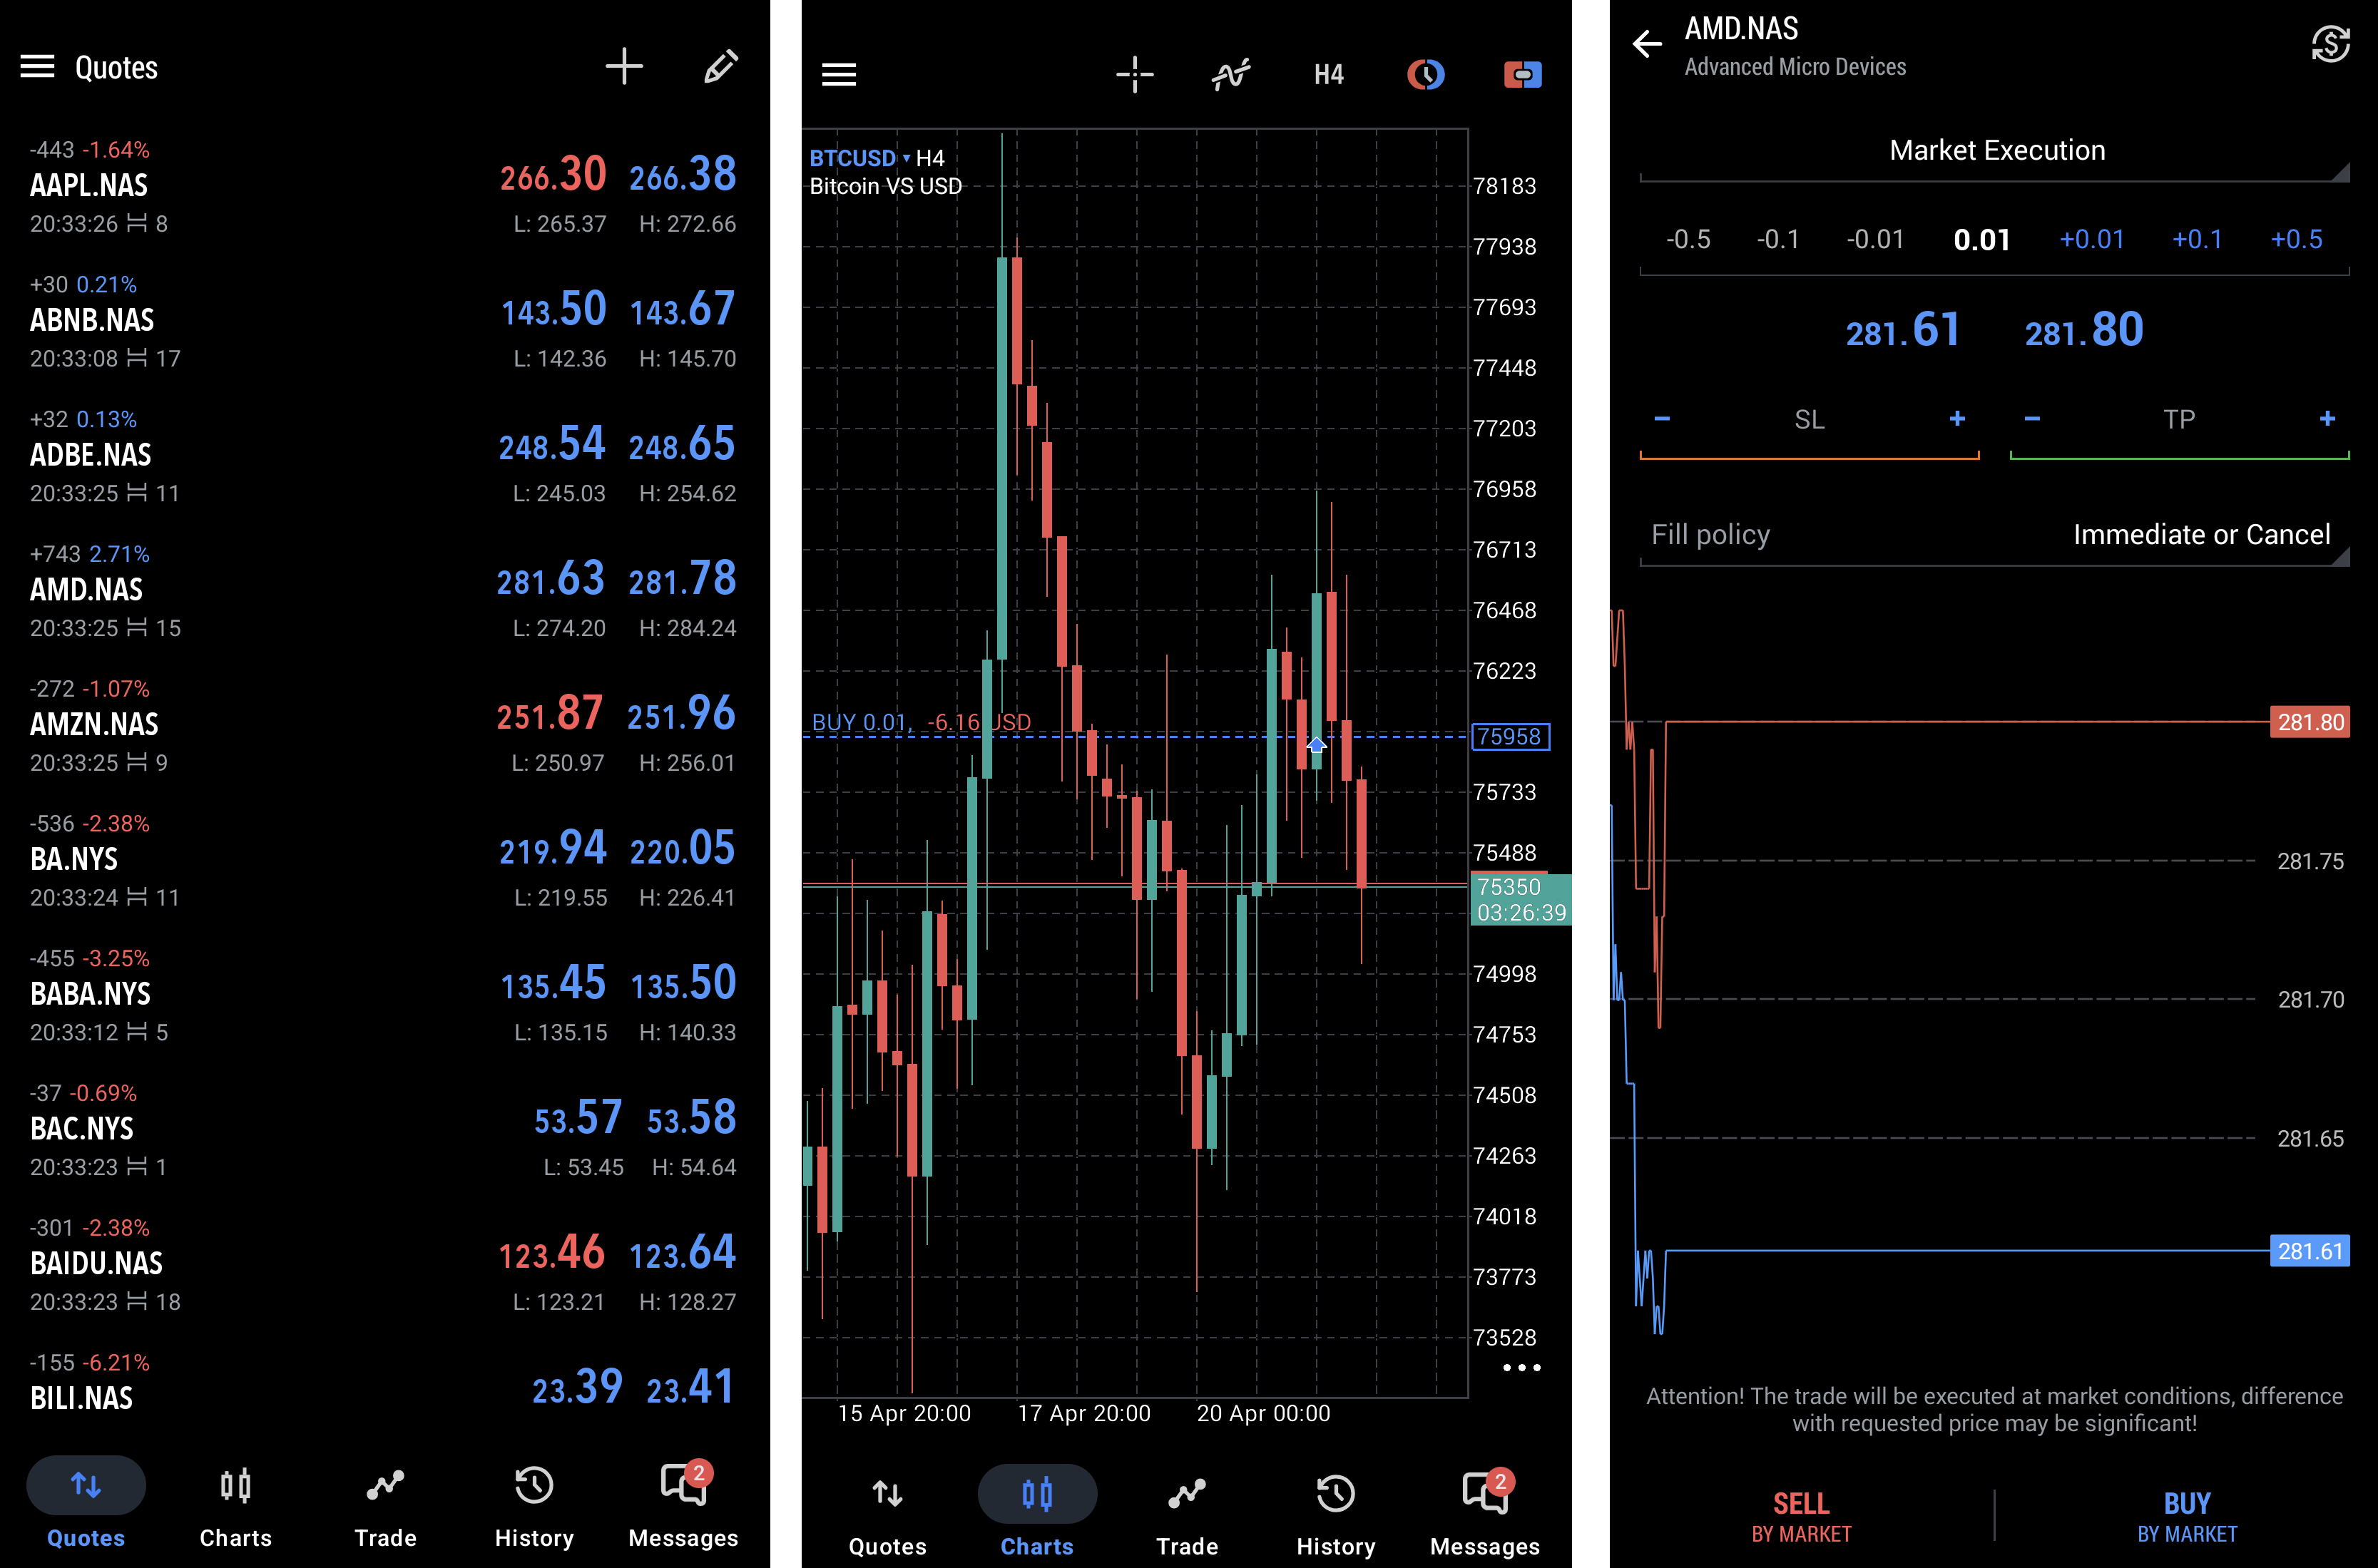Screen dimensions: 2378x1568
Task: Activate crosshair tool on chart
Action: [1134, 75]
